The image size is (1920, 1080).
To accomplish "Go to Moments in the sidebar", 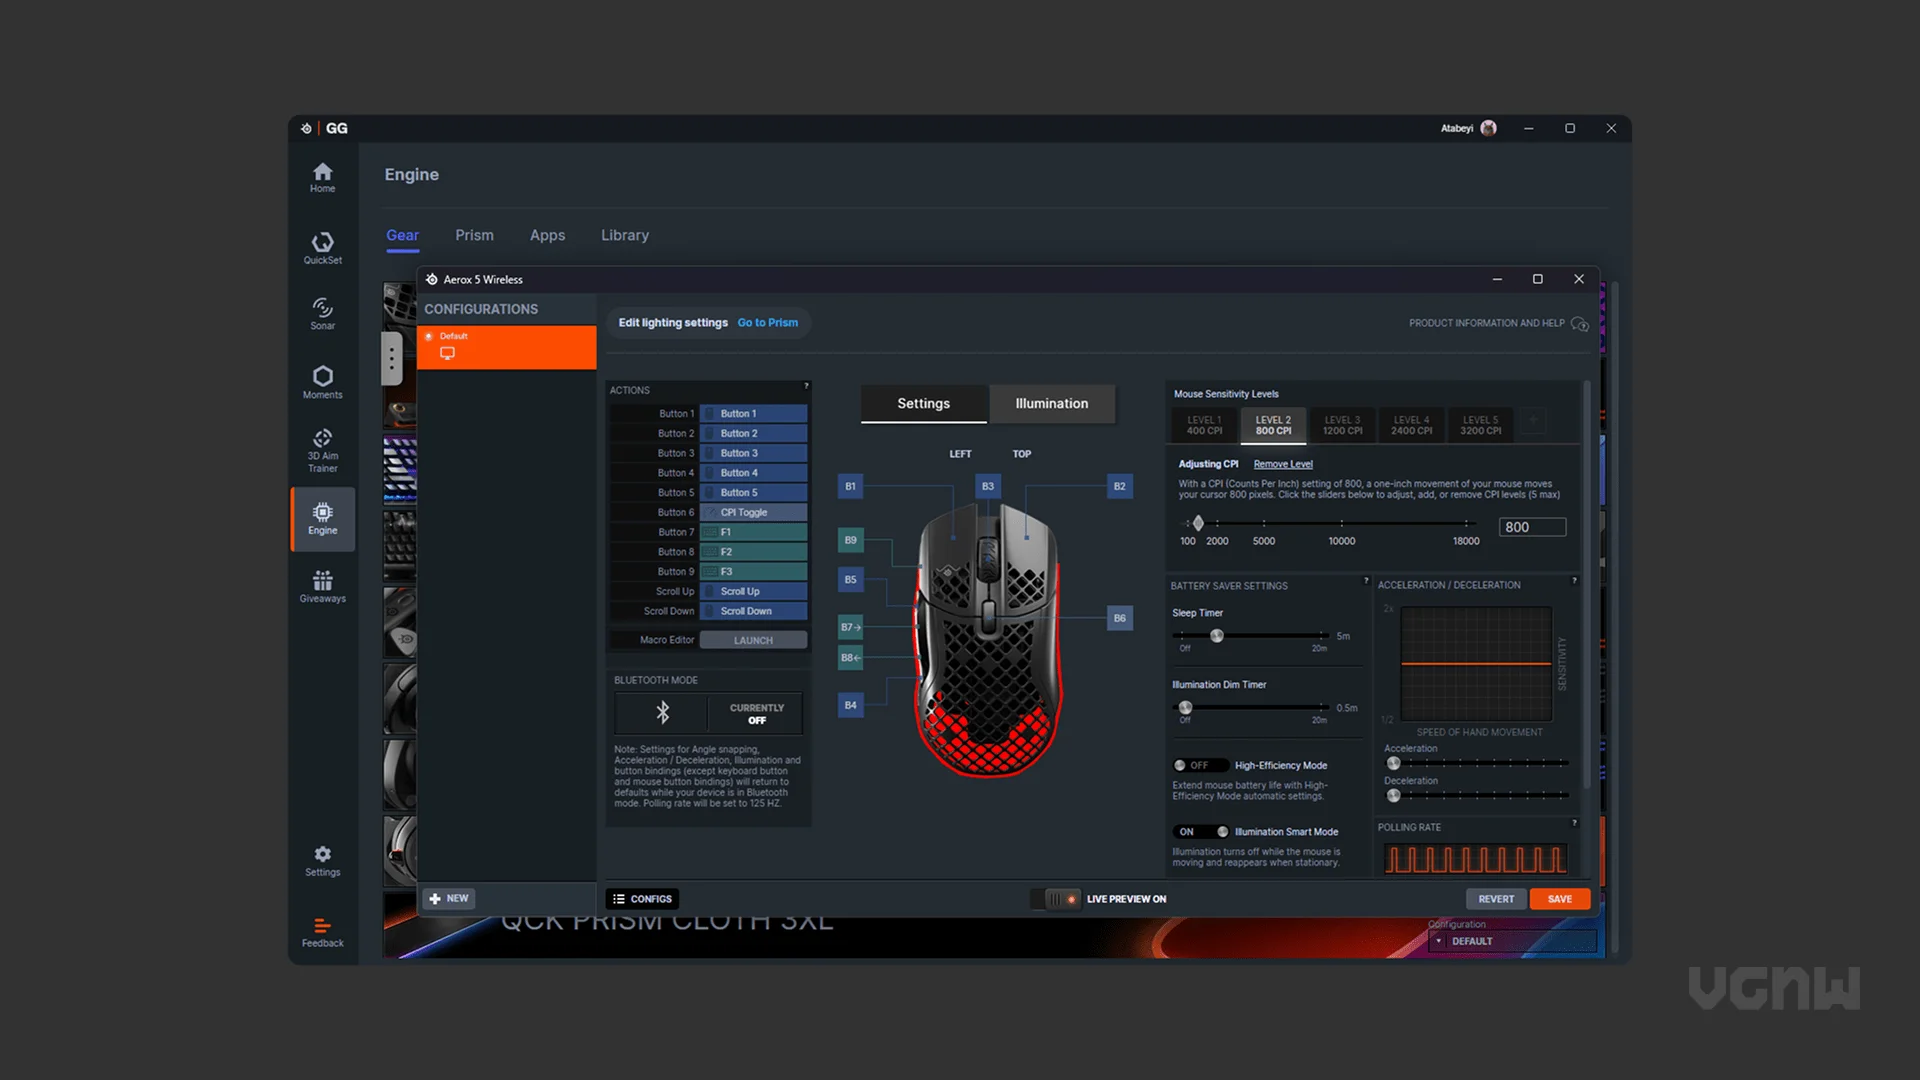I will coord(322,382).
